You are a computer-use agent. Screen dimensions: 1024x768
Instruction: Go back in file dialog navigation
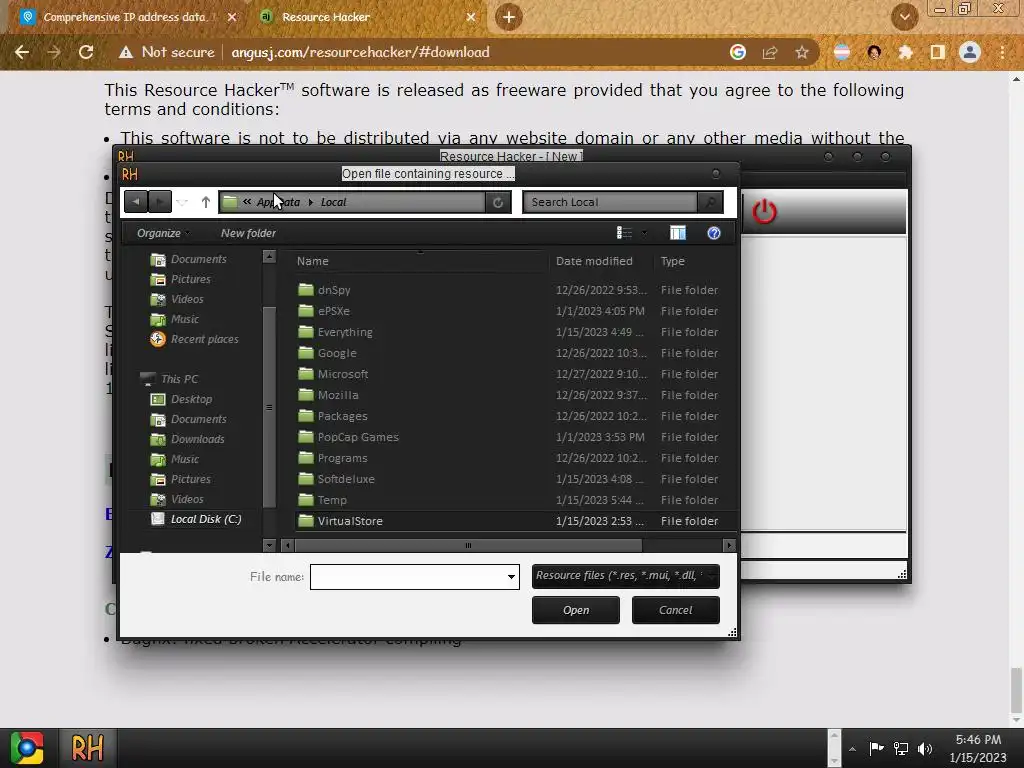136,202
